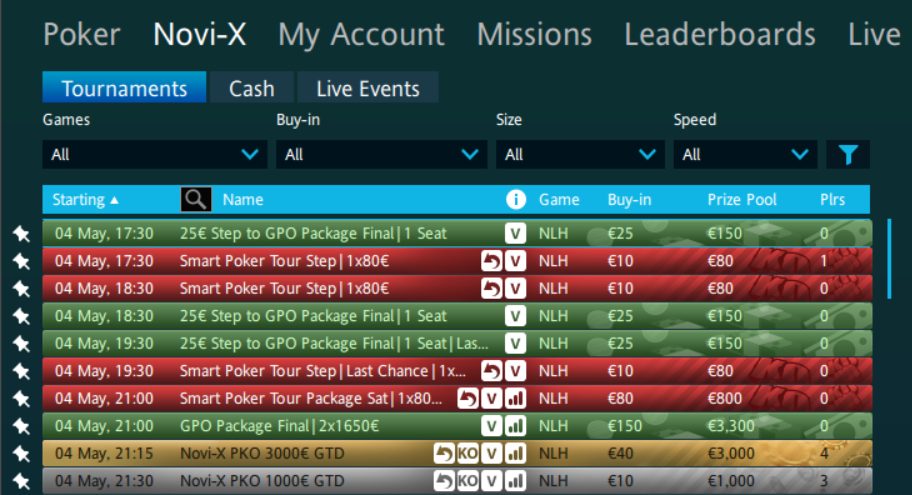Click the KO badge on Novi-X PKO 3000€ GTD
The image size is (912, 495).
pyautogui.click(x=468, y=453)
